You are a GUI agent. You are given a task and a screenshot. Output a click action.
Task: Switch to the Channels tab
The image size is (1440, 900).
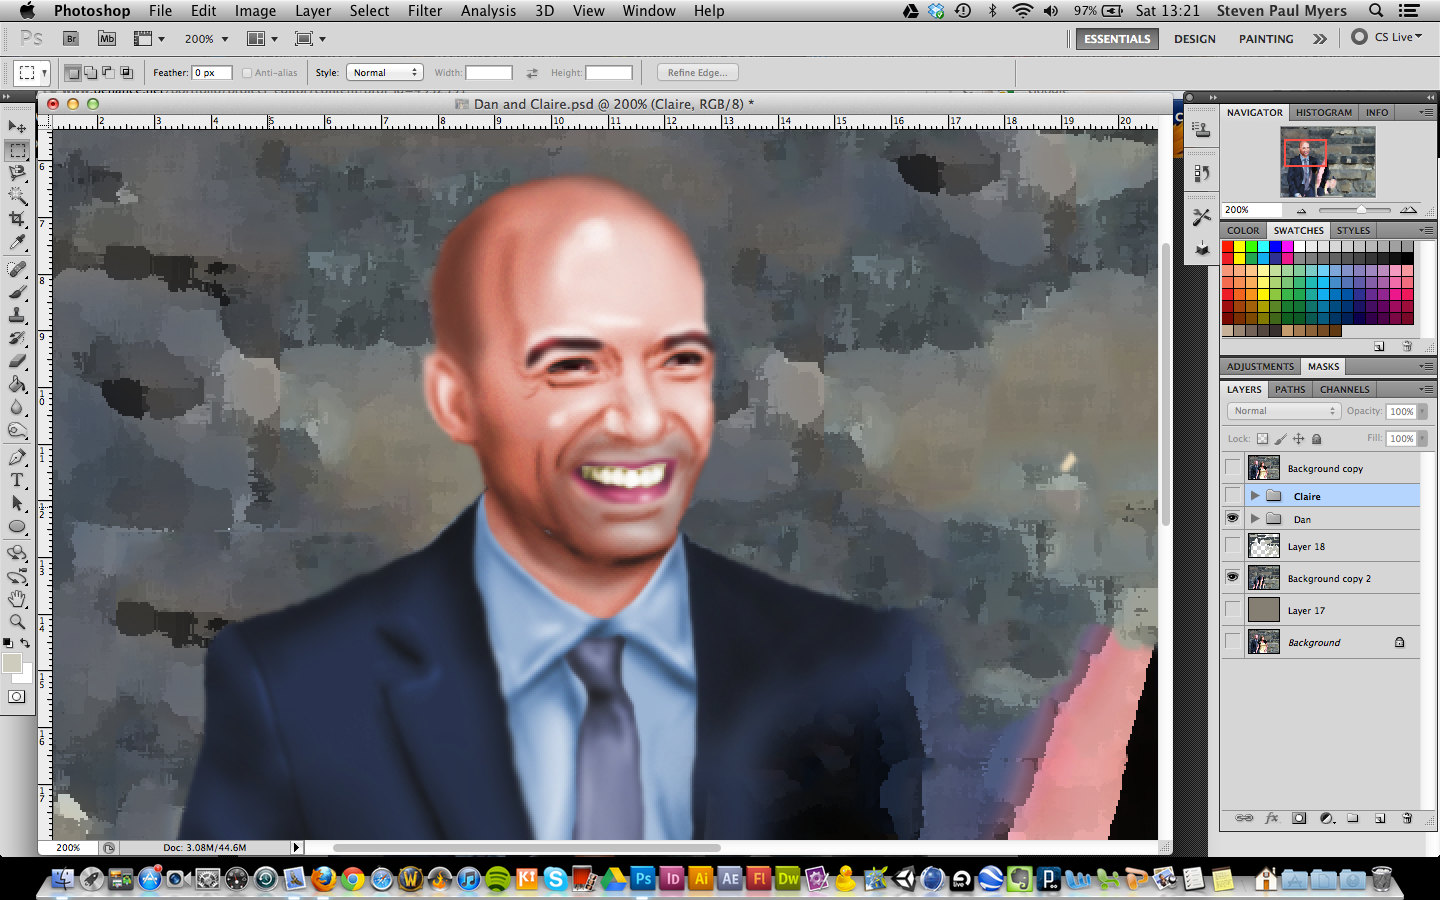pos(1344,389)
